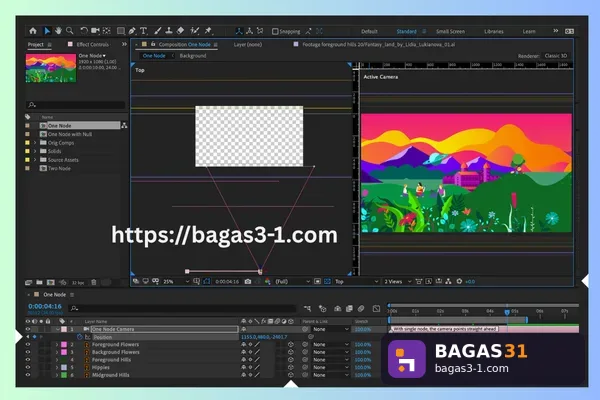The height and width of the screenshot is (400, 600).
Task: Hide the Foreground Hills layer eye
Action: pos(28,360)
